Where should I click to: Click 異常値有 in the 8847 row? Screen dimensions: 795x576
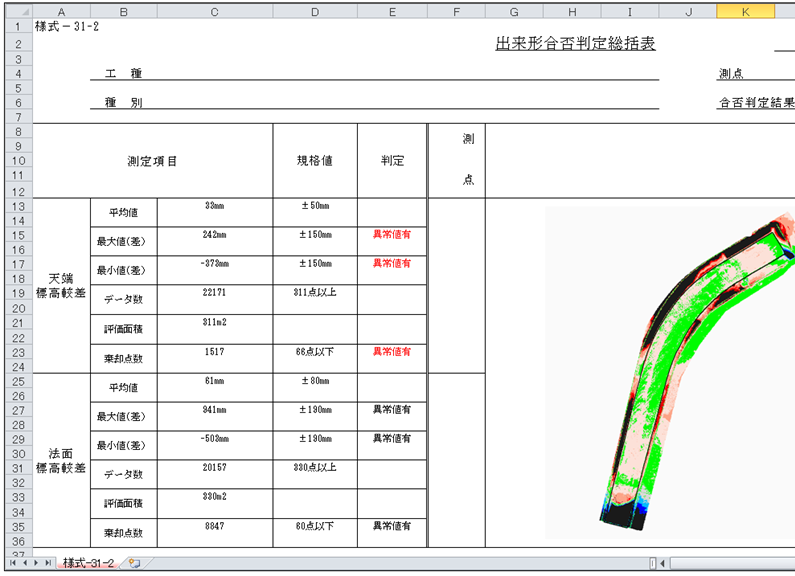pos(392,526)
